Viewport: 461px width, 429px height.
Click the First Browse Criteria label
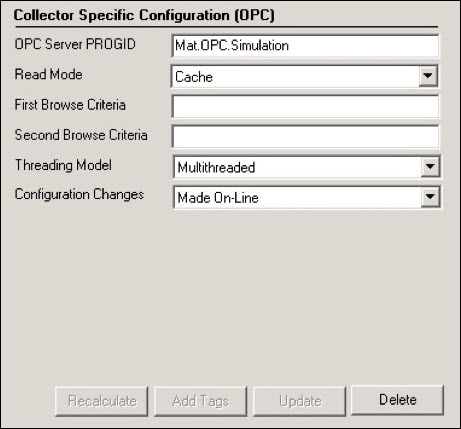pos(70,105)
